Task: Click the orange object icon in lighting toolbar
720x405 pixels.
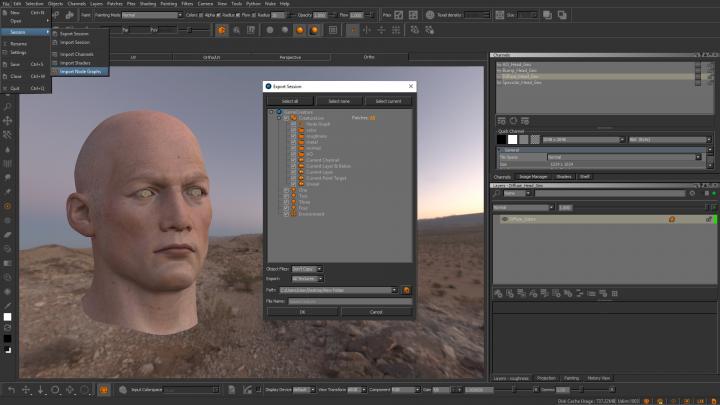Action: tap(220, 30)
